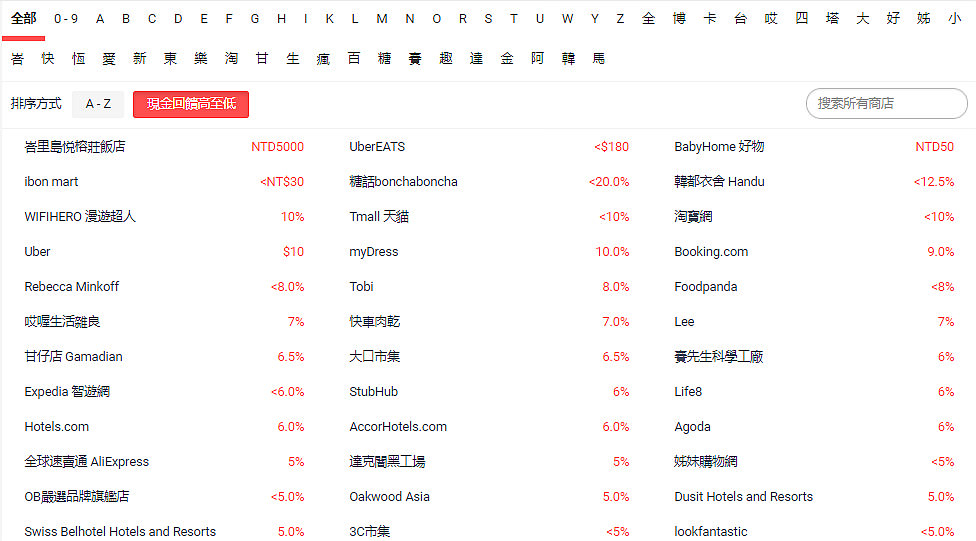Screen dimensions: 976x541
Task: Open AccorHotels.com store
Action: click(x=398, y=426)
